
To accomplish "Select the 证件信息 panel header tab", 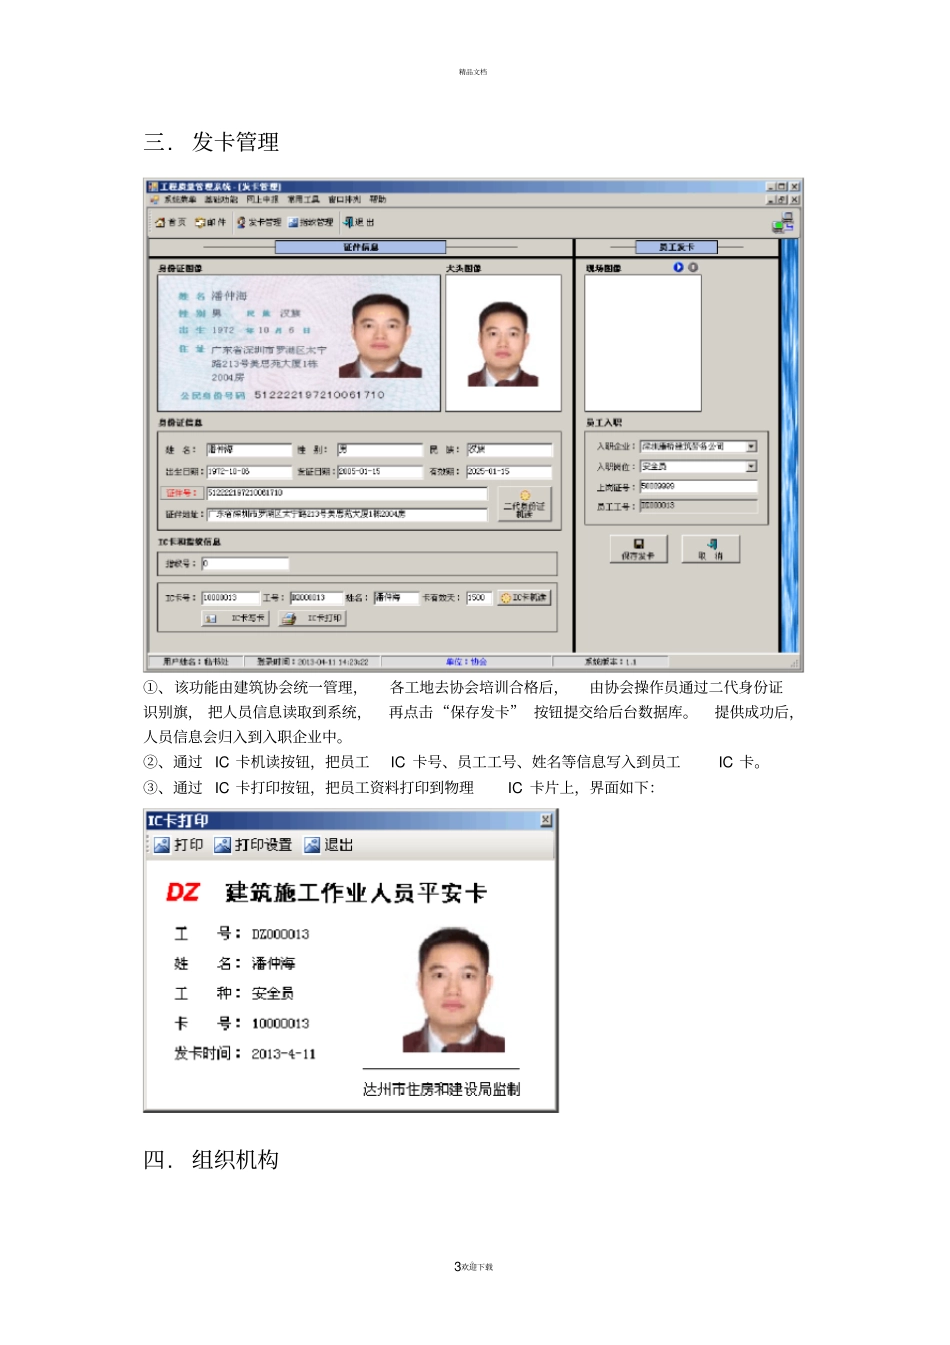I will coord(361,247).
